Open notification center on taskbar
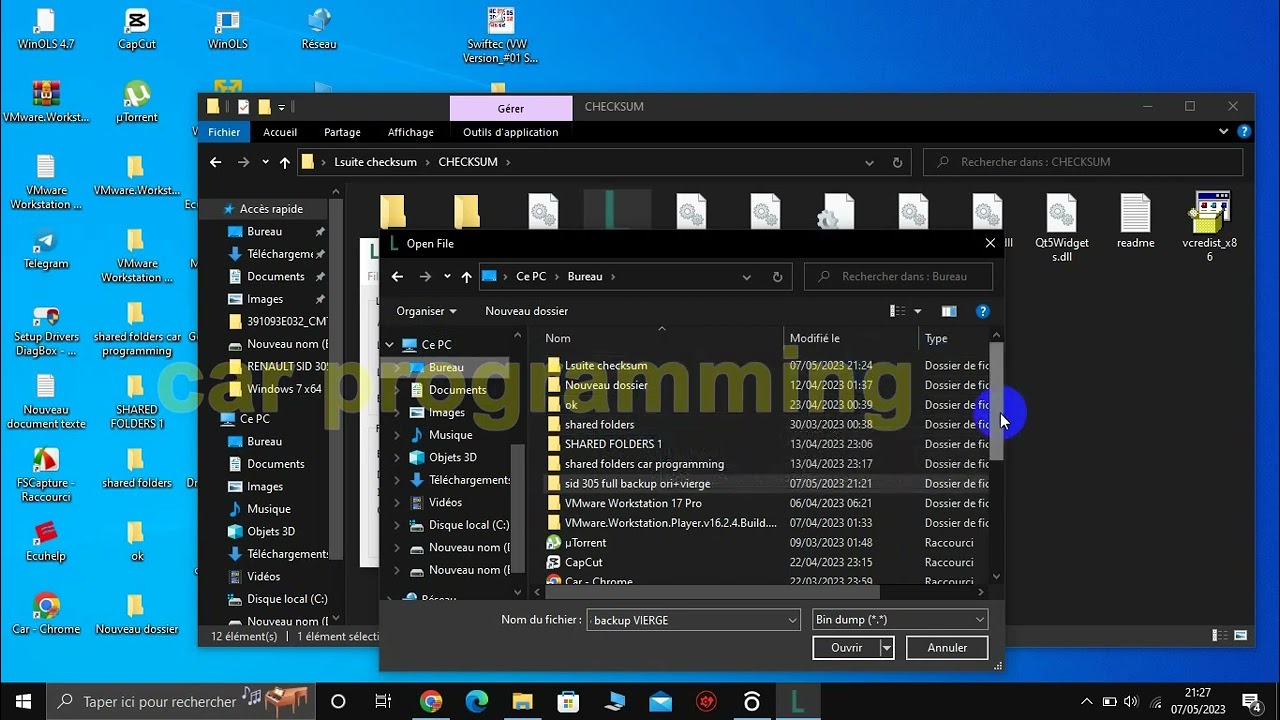 (1250, 702)
